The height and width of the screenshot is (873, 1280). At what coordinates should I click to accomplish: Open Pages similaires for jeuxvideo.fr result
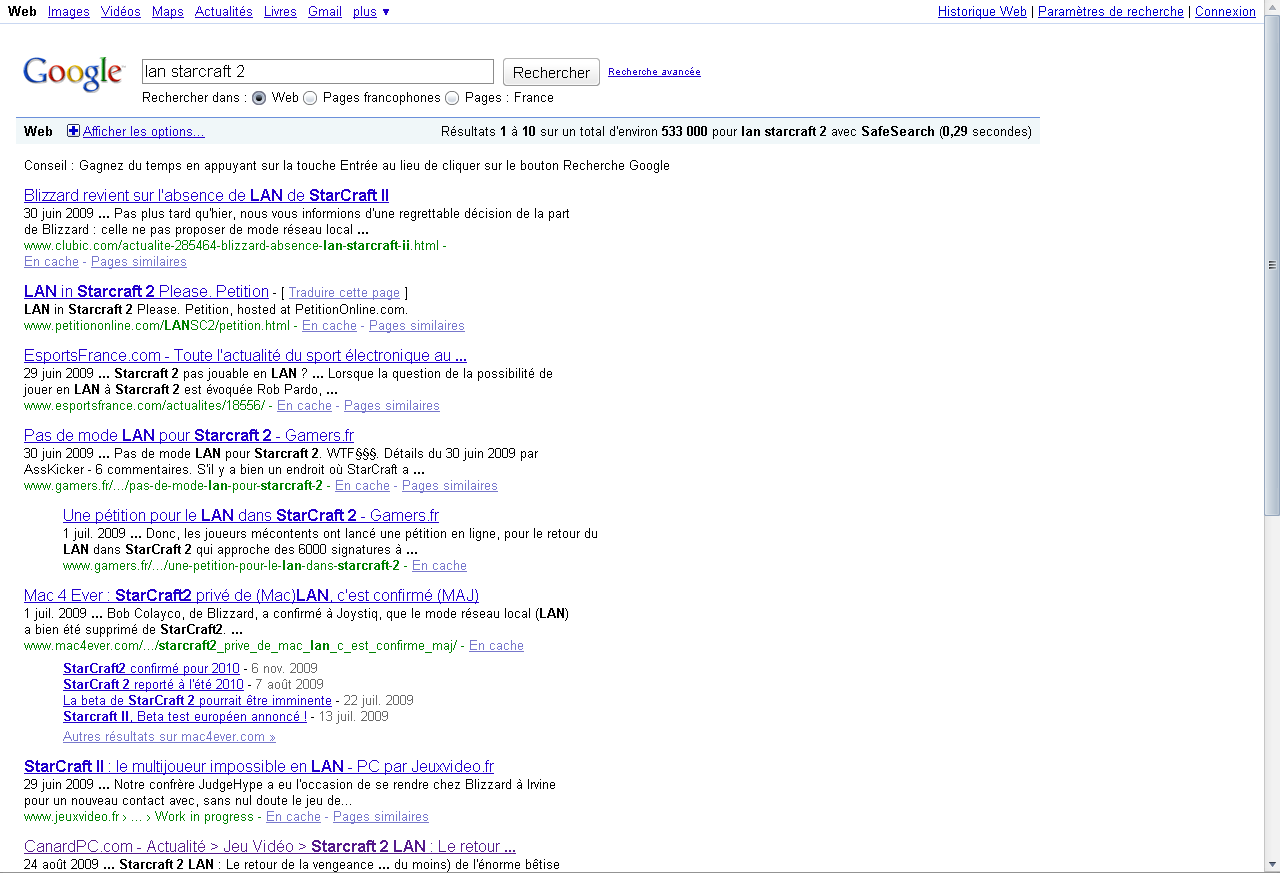click(381, 817)
